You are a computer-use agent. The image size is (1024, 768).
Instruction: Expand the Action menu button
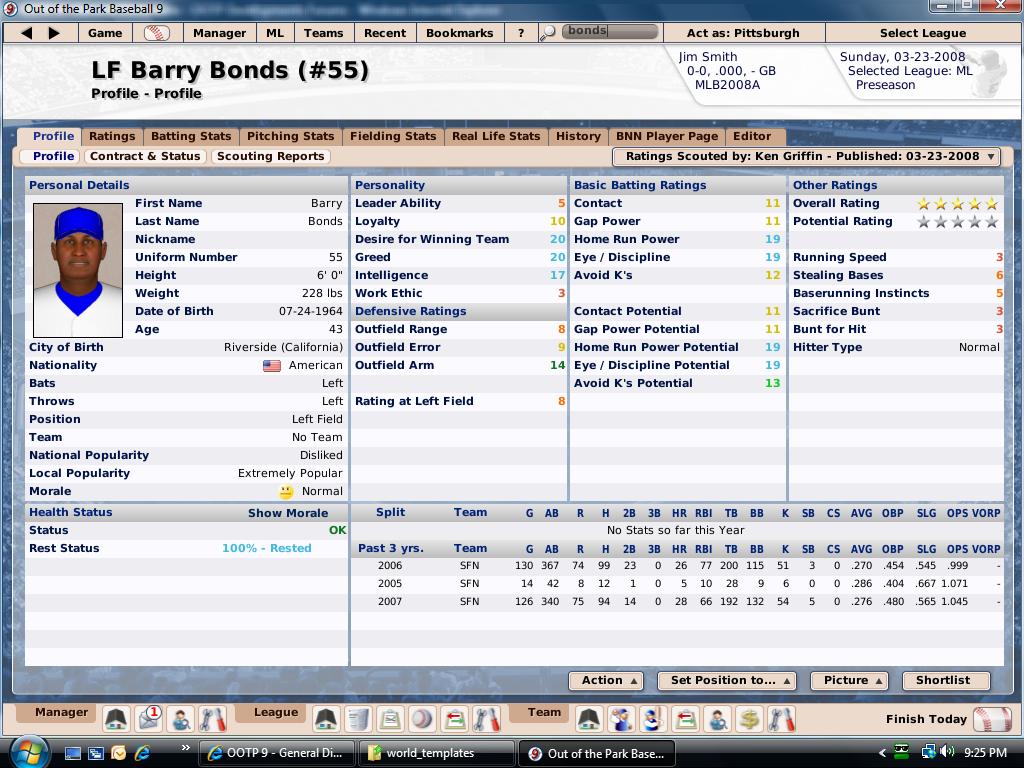pos(606,680)
